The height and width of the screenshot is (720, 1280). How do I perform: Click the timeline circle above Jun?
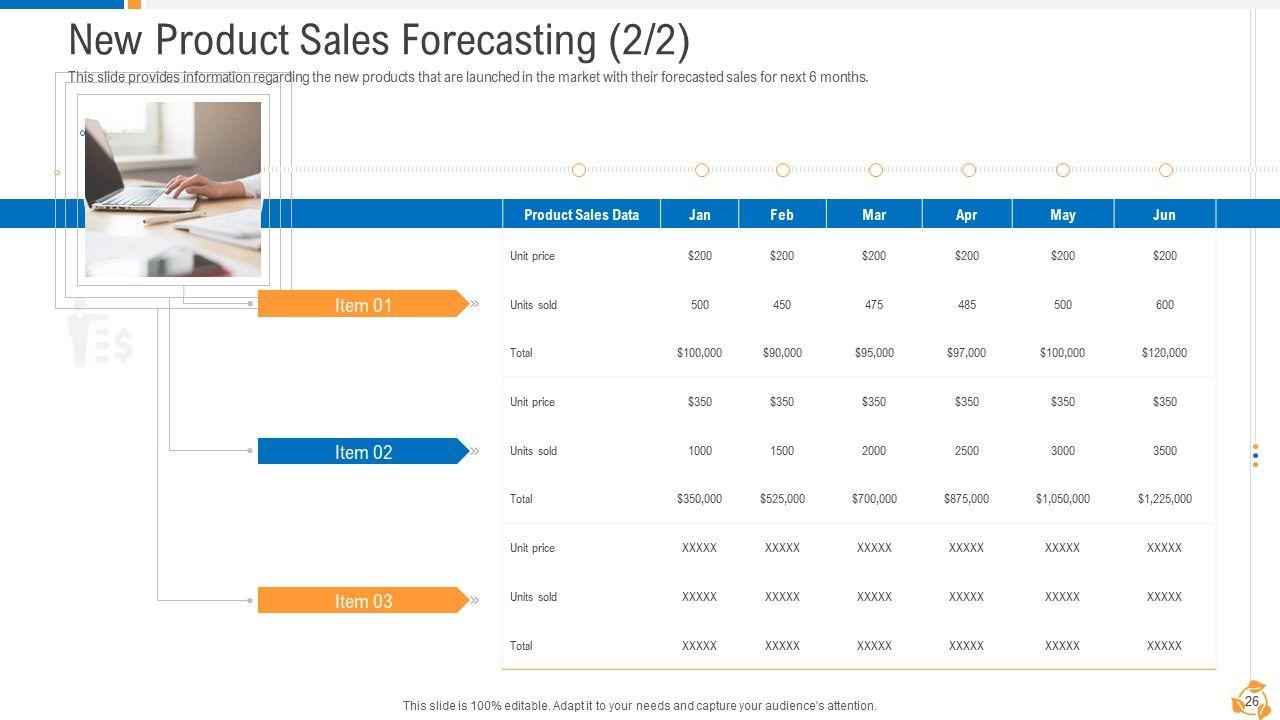pos(1166,171)
